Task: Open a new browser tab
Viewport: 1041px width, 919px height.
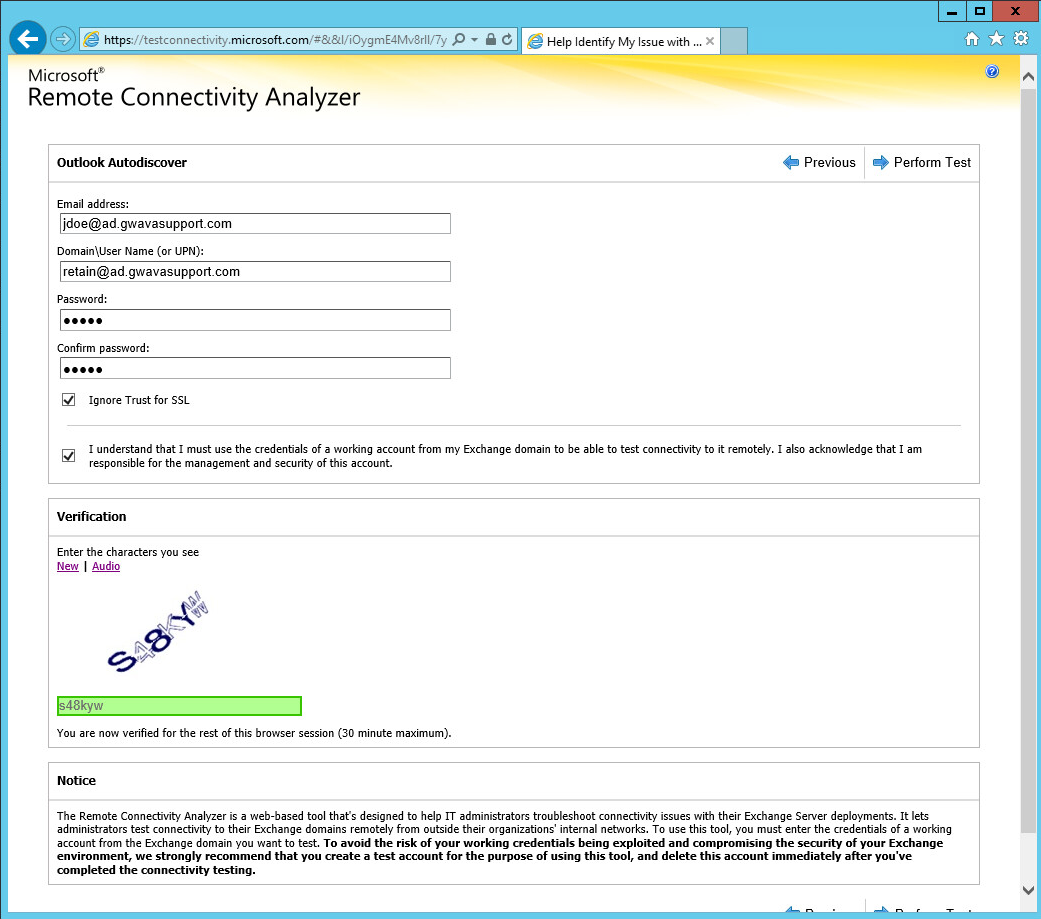Action: (x=733, y=40)
